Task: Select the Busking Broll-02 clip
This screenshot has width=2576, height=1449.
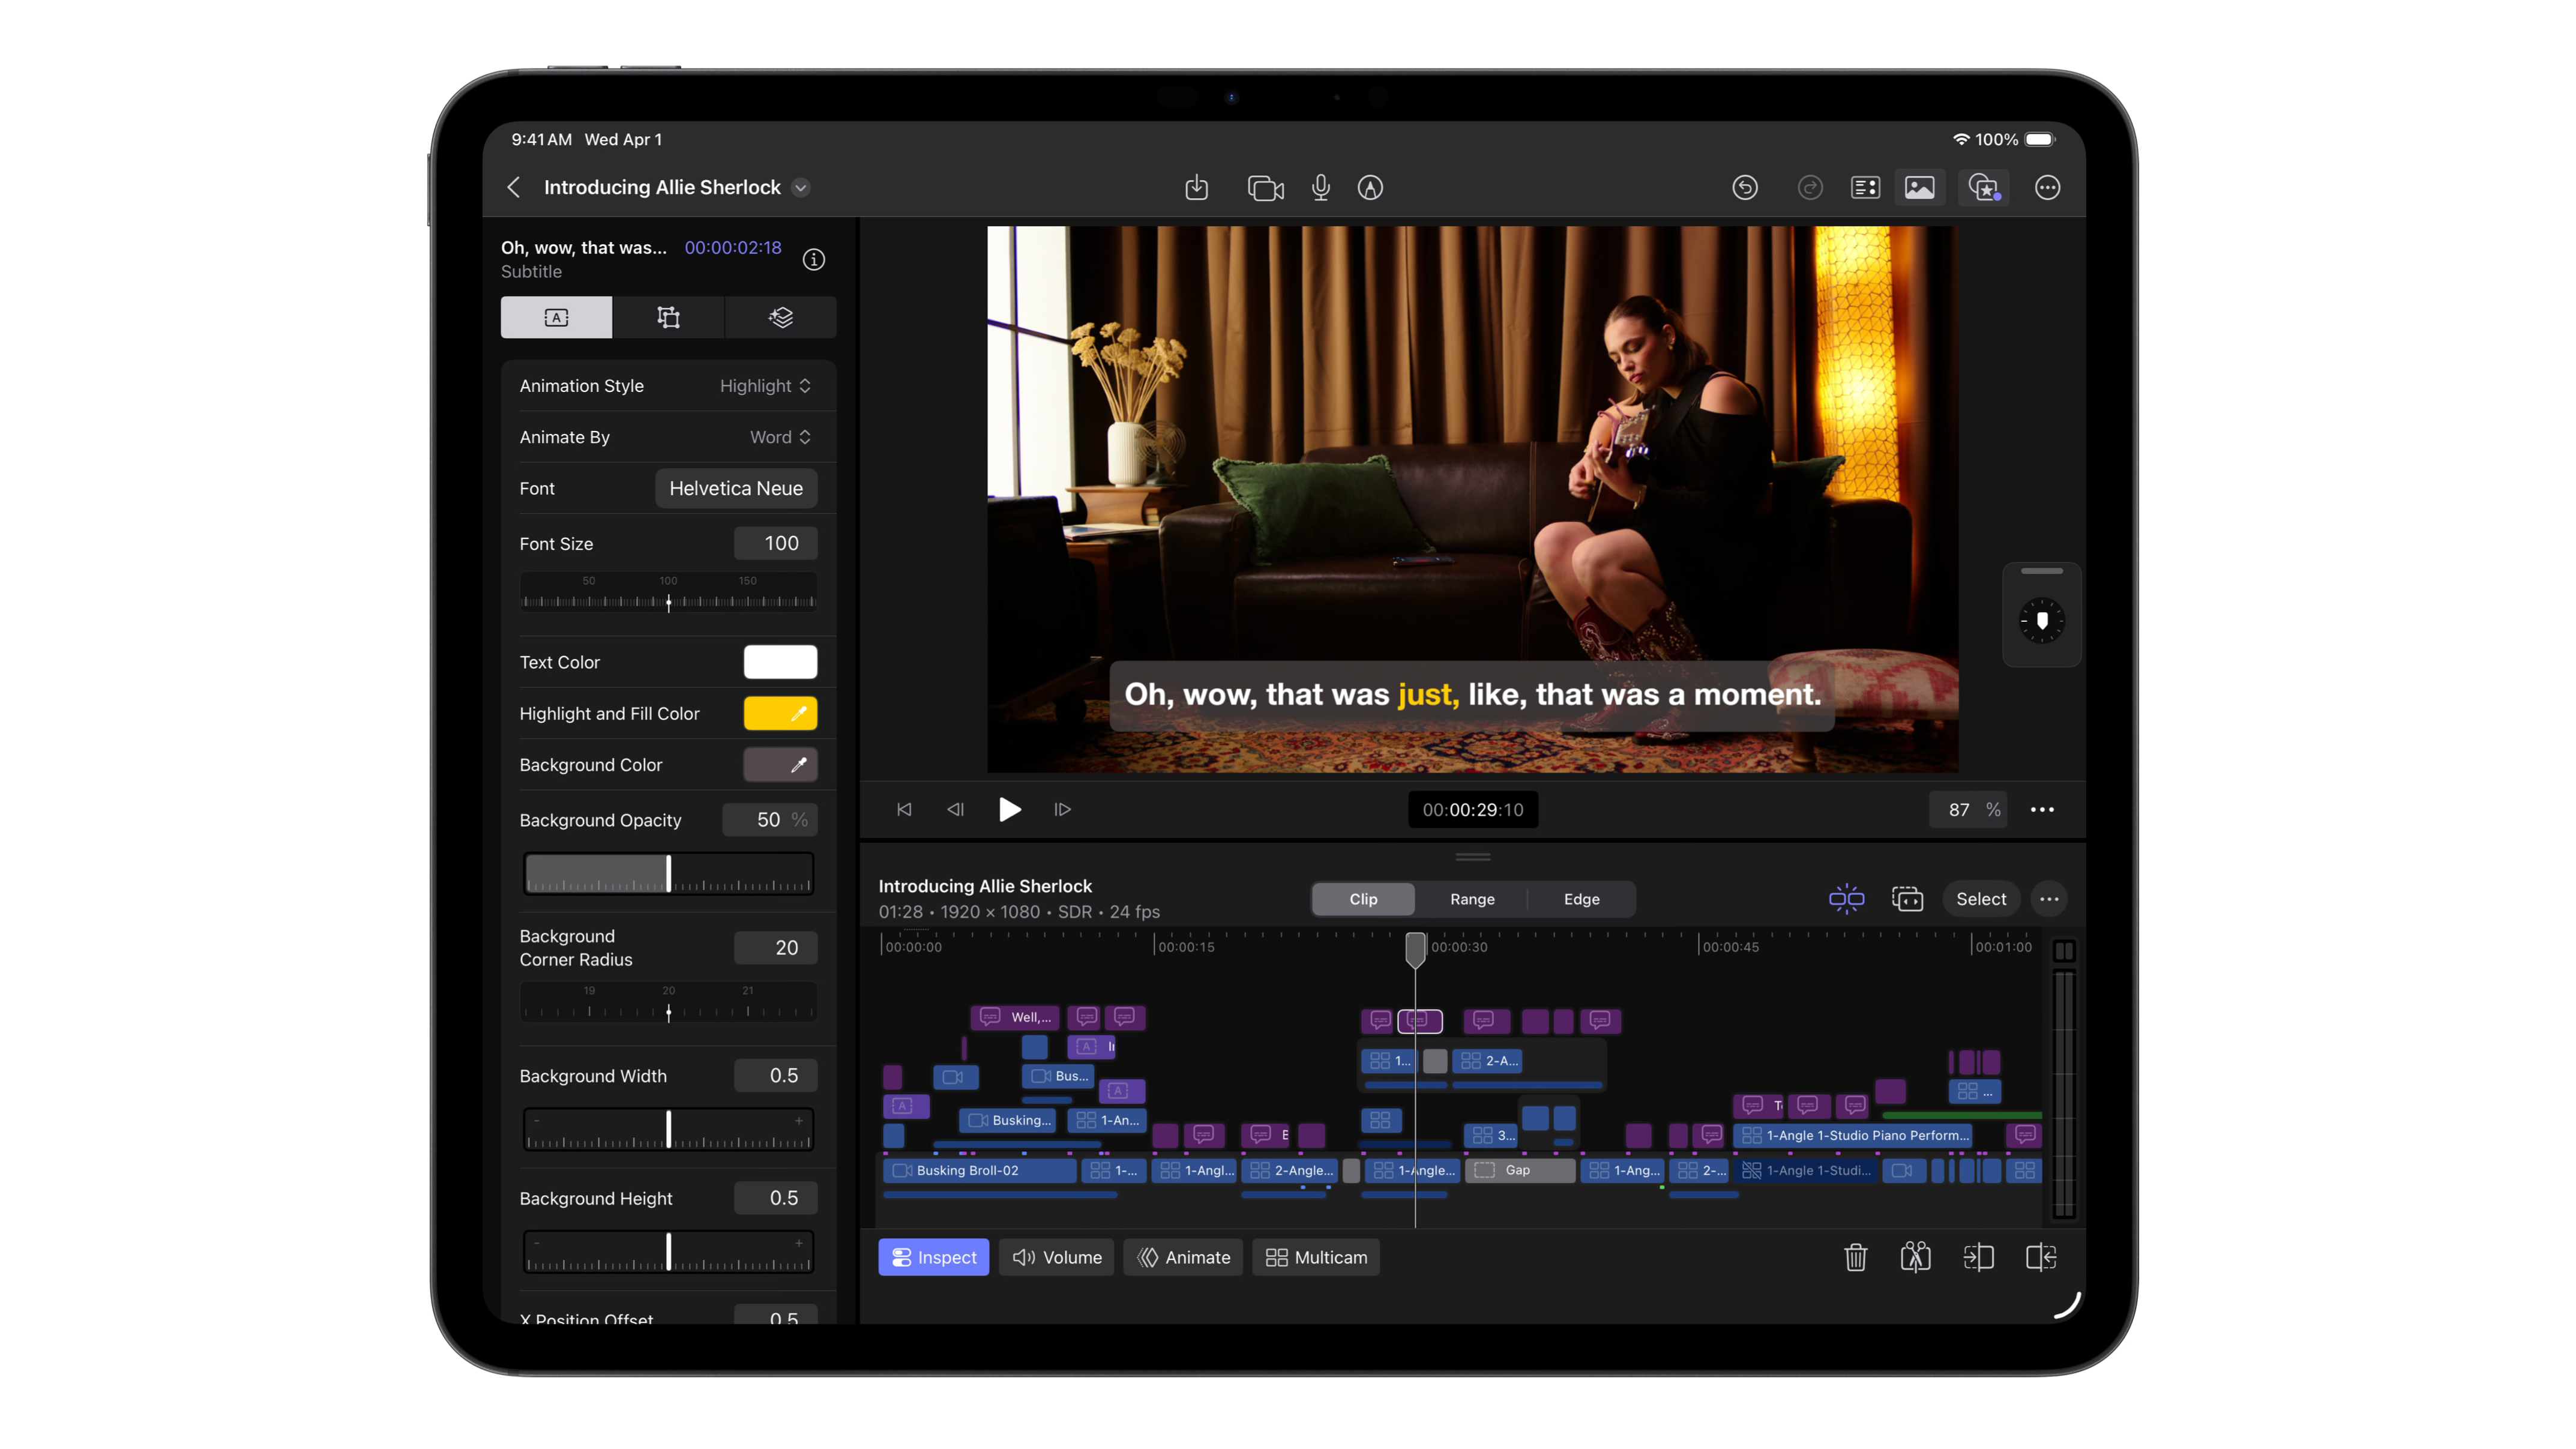Action: point(980,1170)
